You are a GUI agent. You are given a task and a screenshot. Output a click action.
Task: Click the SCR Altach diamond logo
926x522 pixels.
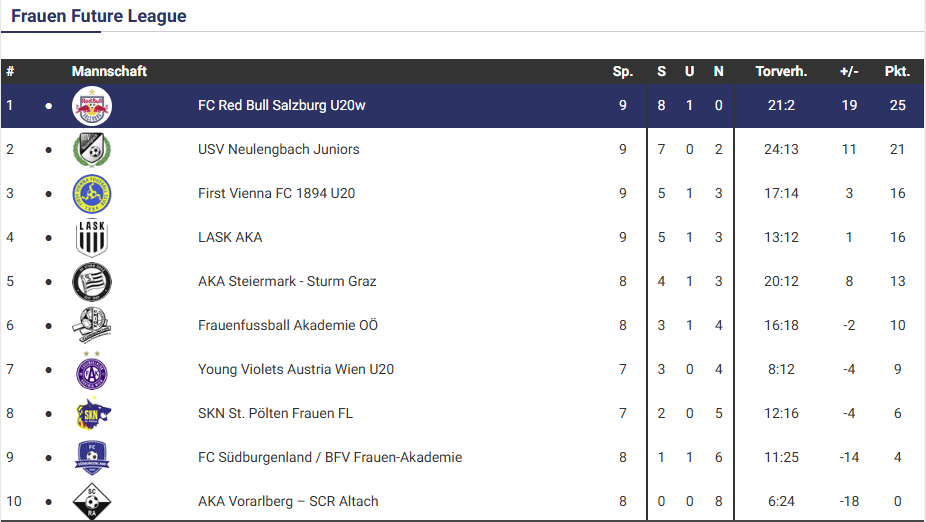pyautogui.click(x=92, y=501)
